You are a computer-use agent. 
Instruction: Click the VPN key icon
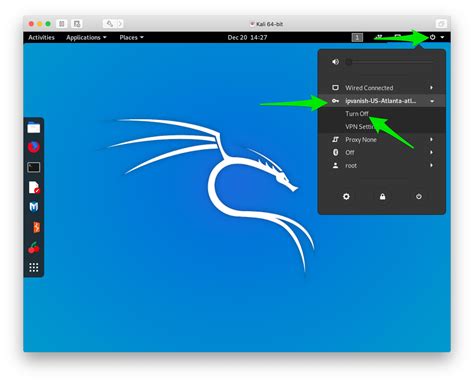335,101
